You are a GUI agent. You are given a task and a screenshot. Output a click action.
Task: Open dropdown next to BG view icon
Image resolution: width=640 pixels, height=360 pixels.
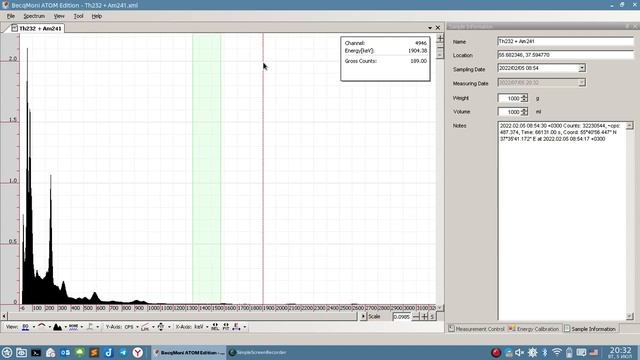pos(34,327)
